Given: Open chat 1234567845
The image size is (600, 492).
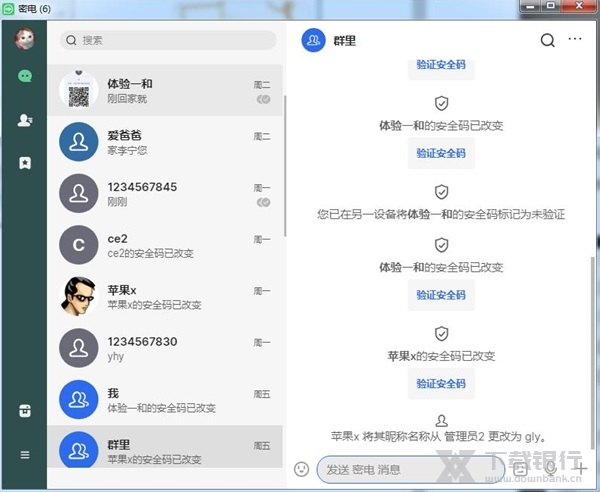Looking at the screenshot, I should [165, 194].
